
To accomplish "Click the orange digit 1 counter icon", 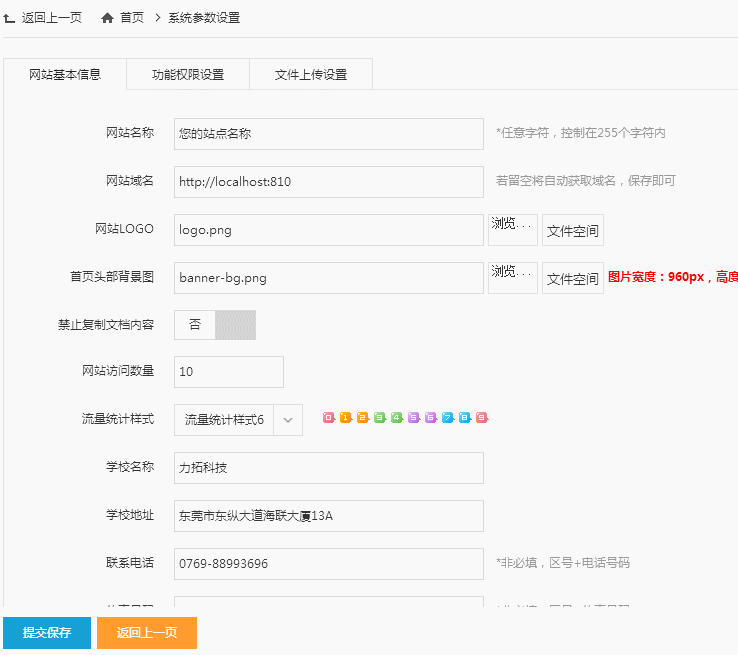I will 345,418.
